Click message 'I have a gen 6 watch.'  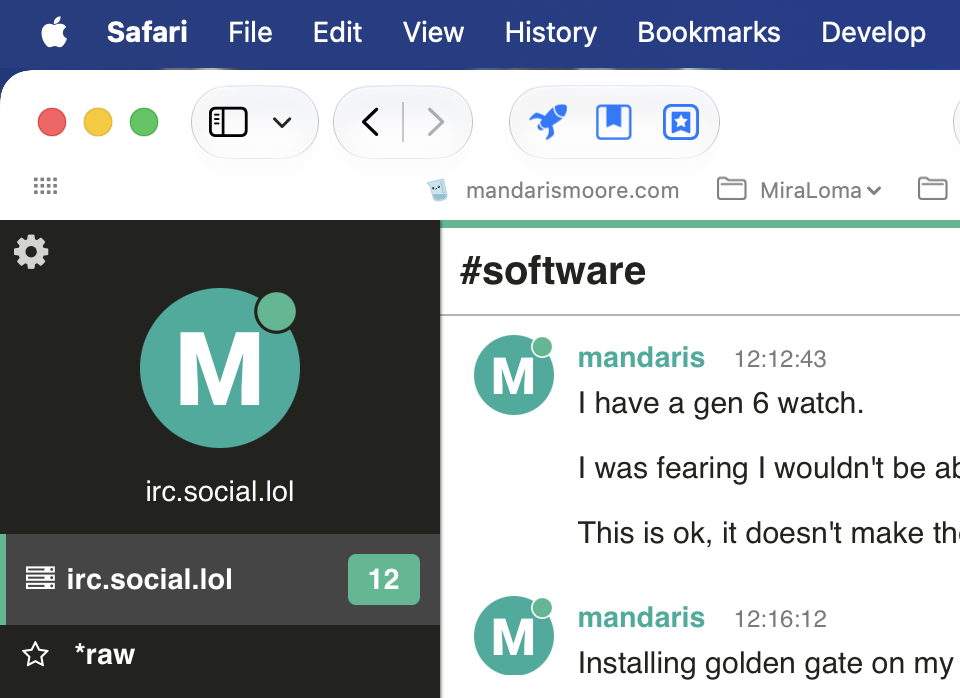(721, 403)
